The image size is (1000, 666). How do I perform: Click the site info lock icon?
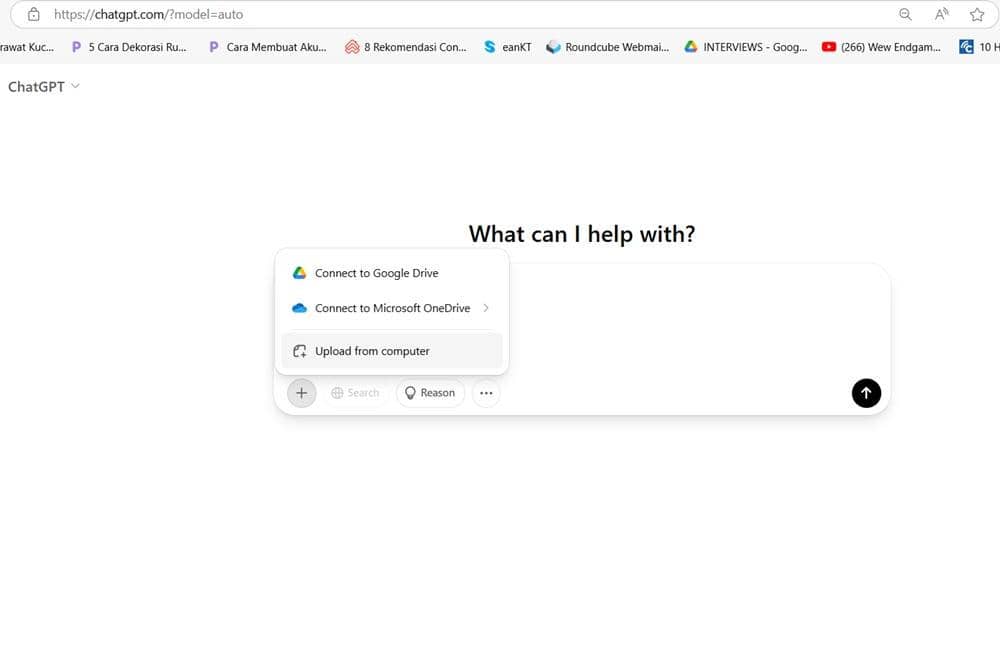tap(33, 15)
